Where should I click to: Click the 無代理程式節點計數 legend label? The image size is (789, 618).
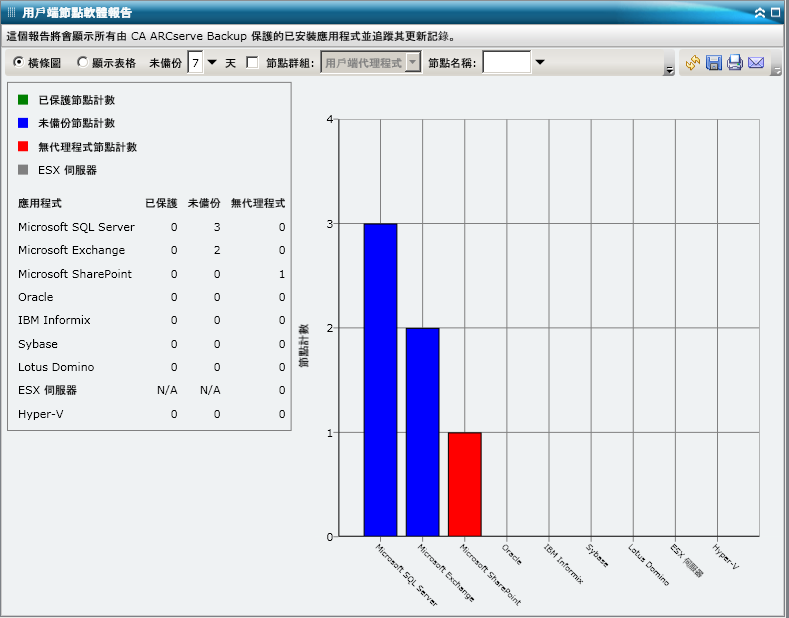click(x=88, y=146)
